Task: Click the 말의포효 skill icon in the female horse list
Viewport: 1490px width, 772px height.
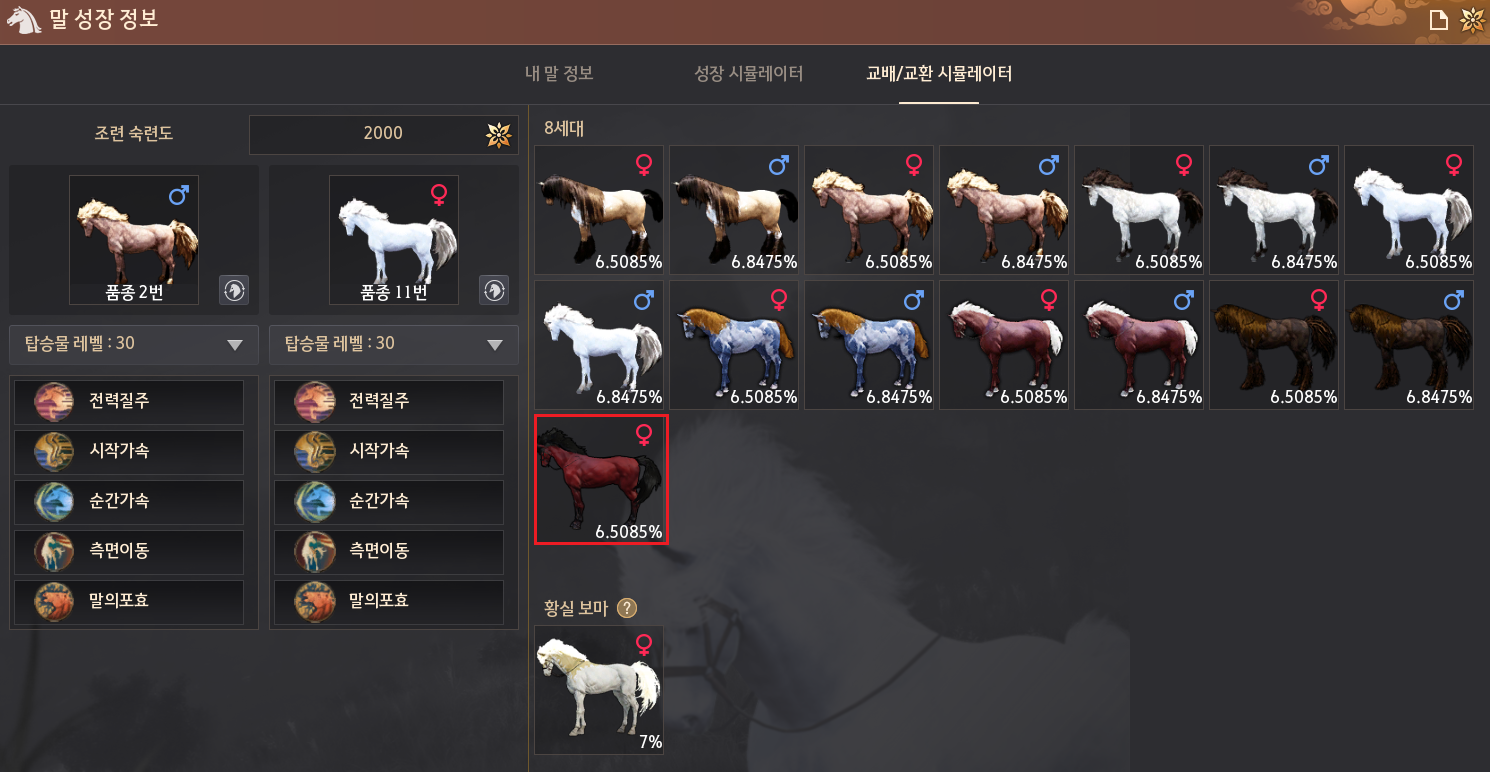Action: tap(314, 602)
